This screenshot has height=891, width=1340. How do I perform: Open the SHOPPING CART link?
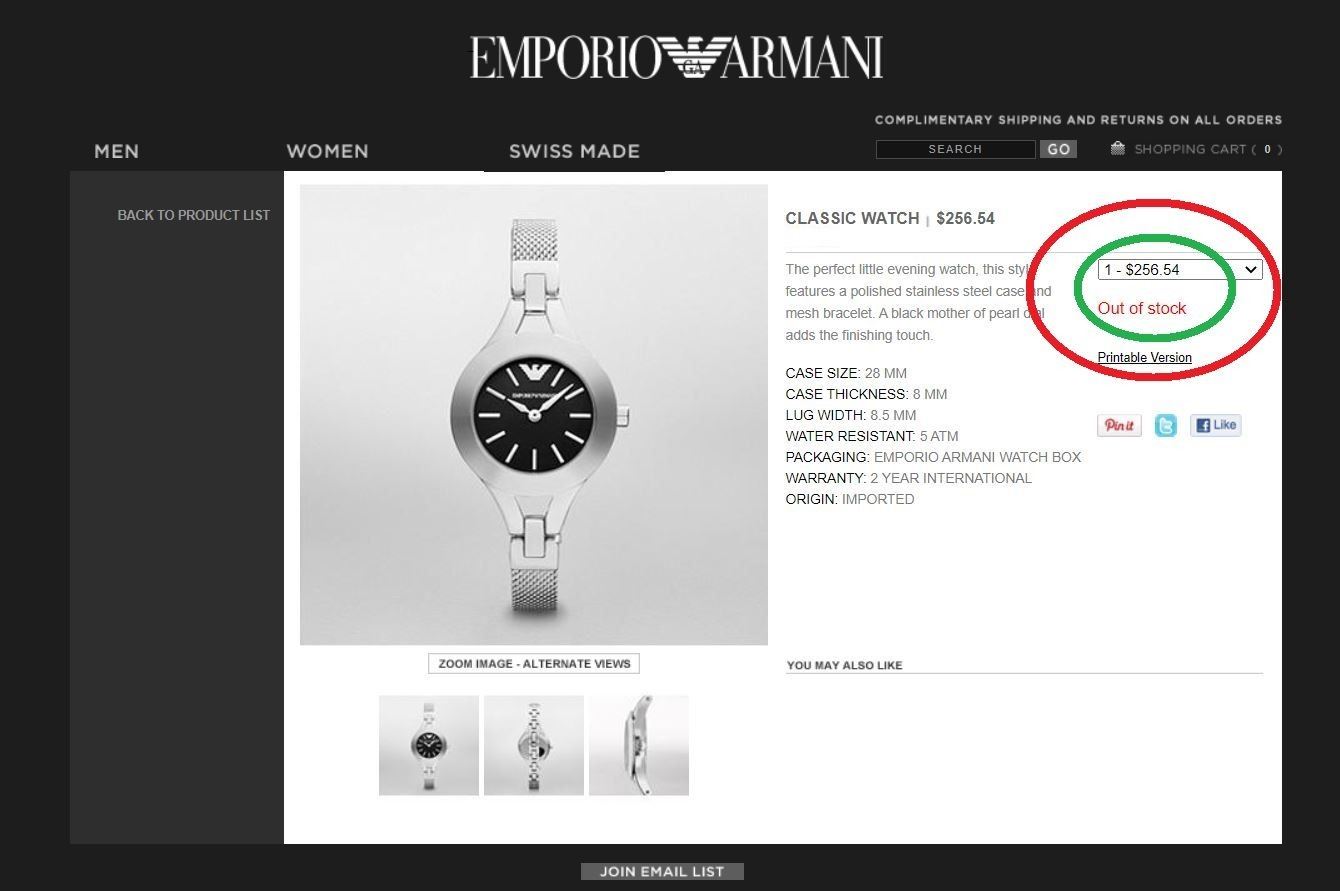pyautogui.click(x=1207, y=149)
